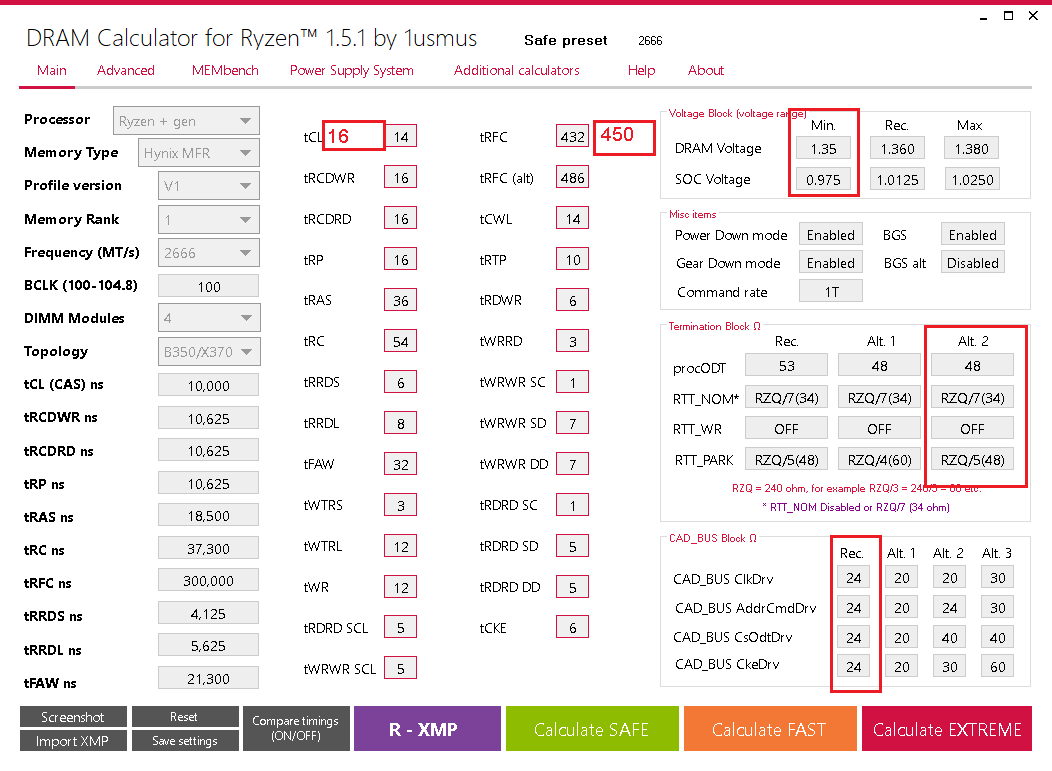Click the BGS Enabled value
The height and width of the screenshot is (771, 1052).
(x=972, y=234)
